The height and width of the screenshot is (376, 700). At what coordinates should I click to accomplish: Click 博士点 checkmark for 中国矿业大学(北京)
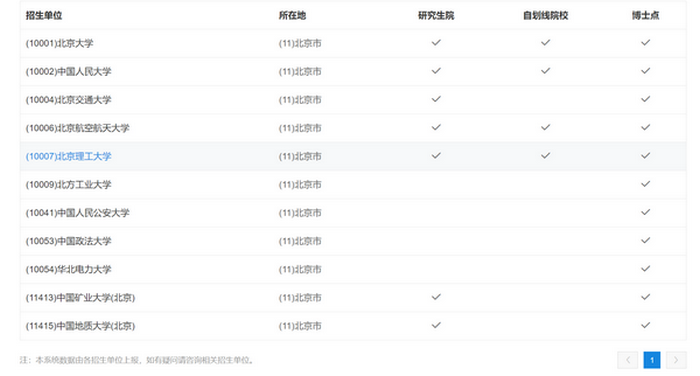(646, 297)
